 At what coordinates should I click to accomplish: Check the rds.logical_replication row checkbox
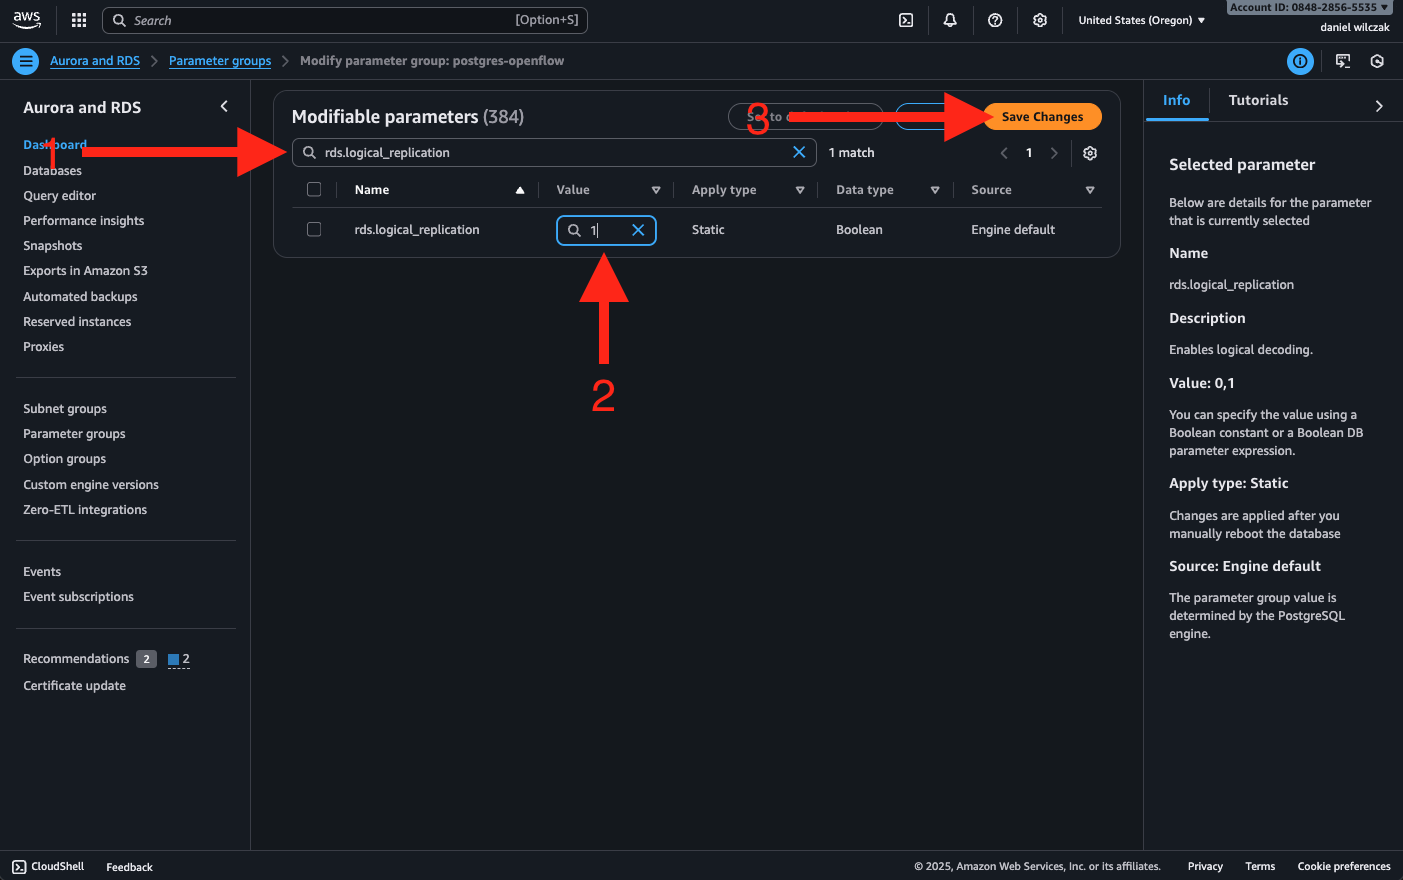pos(314,230)
